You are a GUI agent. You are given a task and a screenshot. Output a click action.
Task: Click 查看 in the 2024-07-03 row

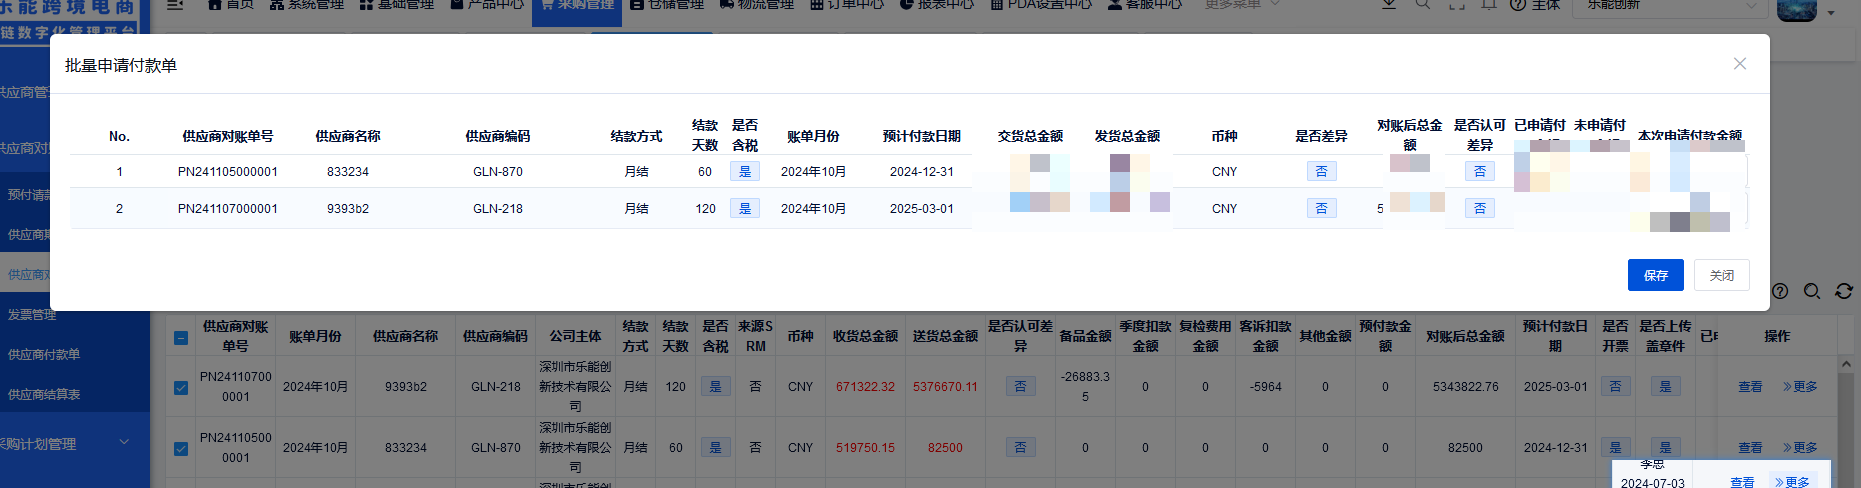tap(1742, 482)
